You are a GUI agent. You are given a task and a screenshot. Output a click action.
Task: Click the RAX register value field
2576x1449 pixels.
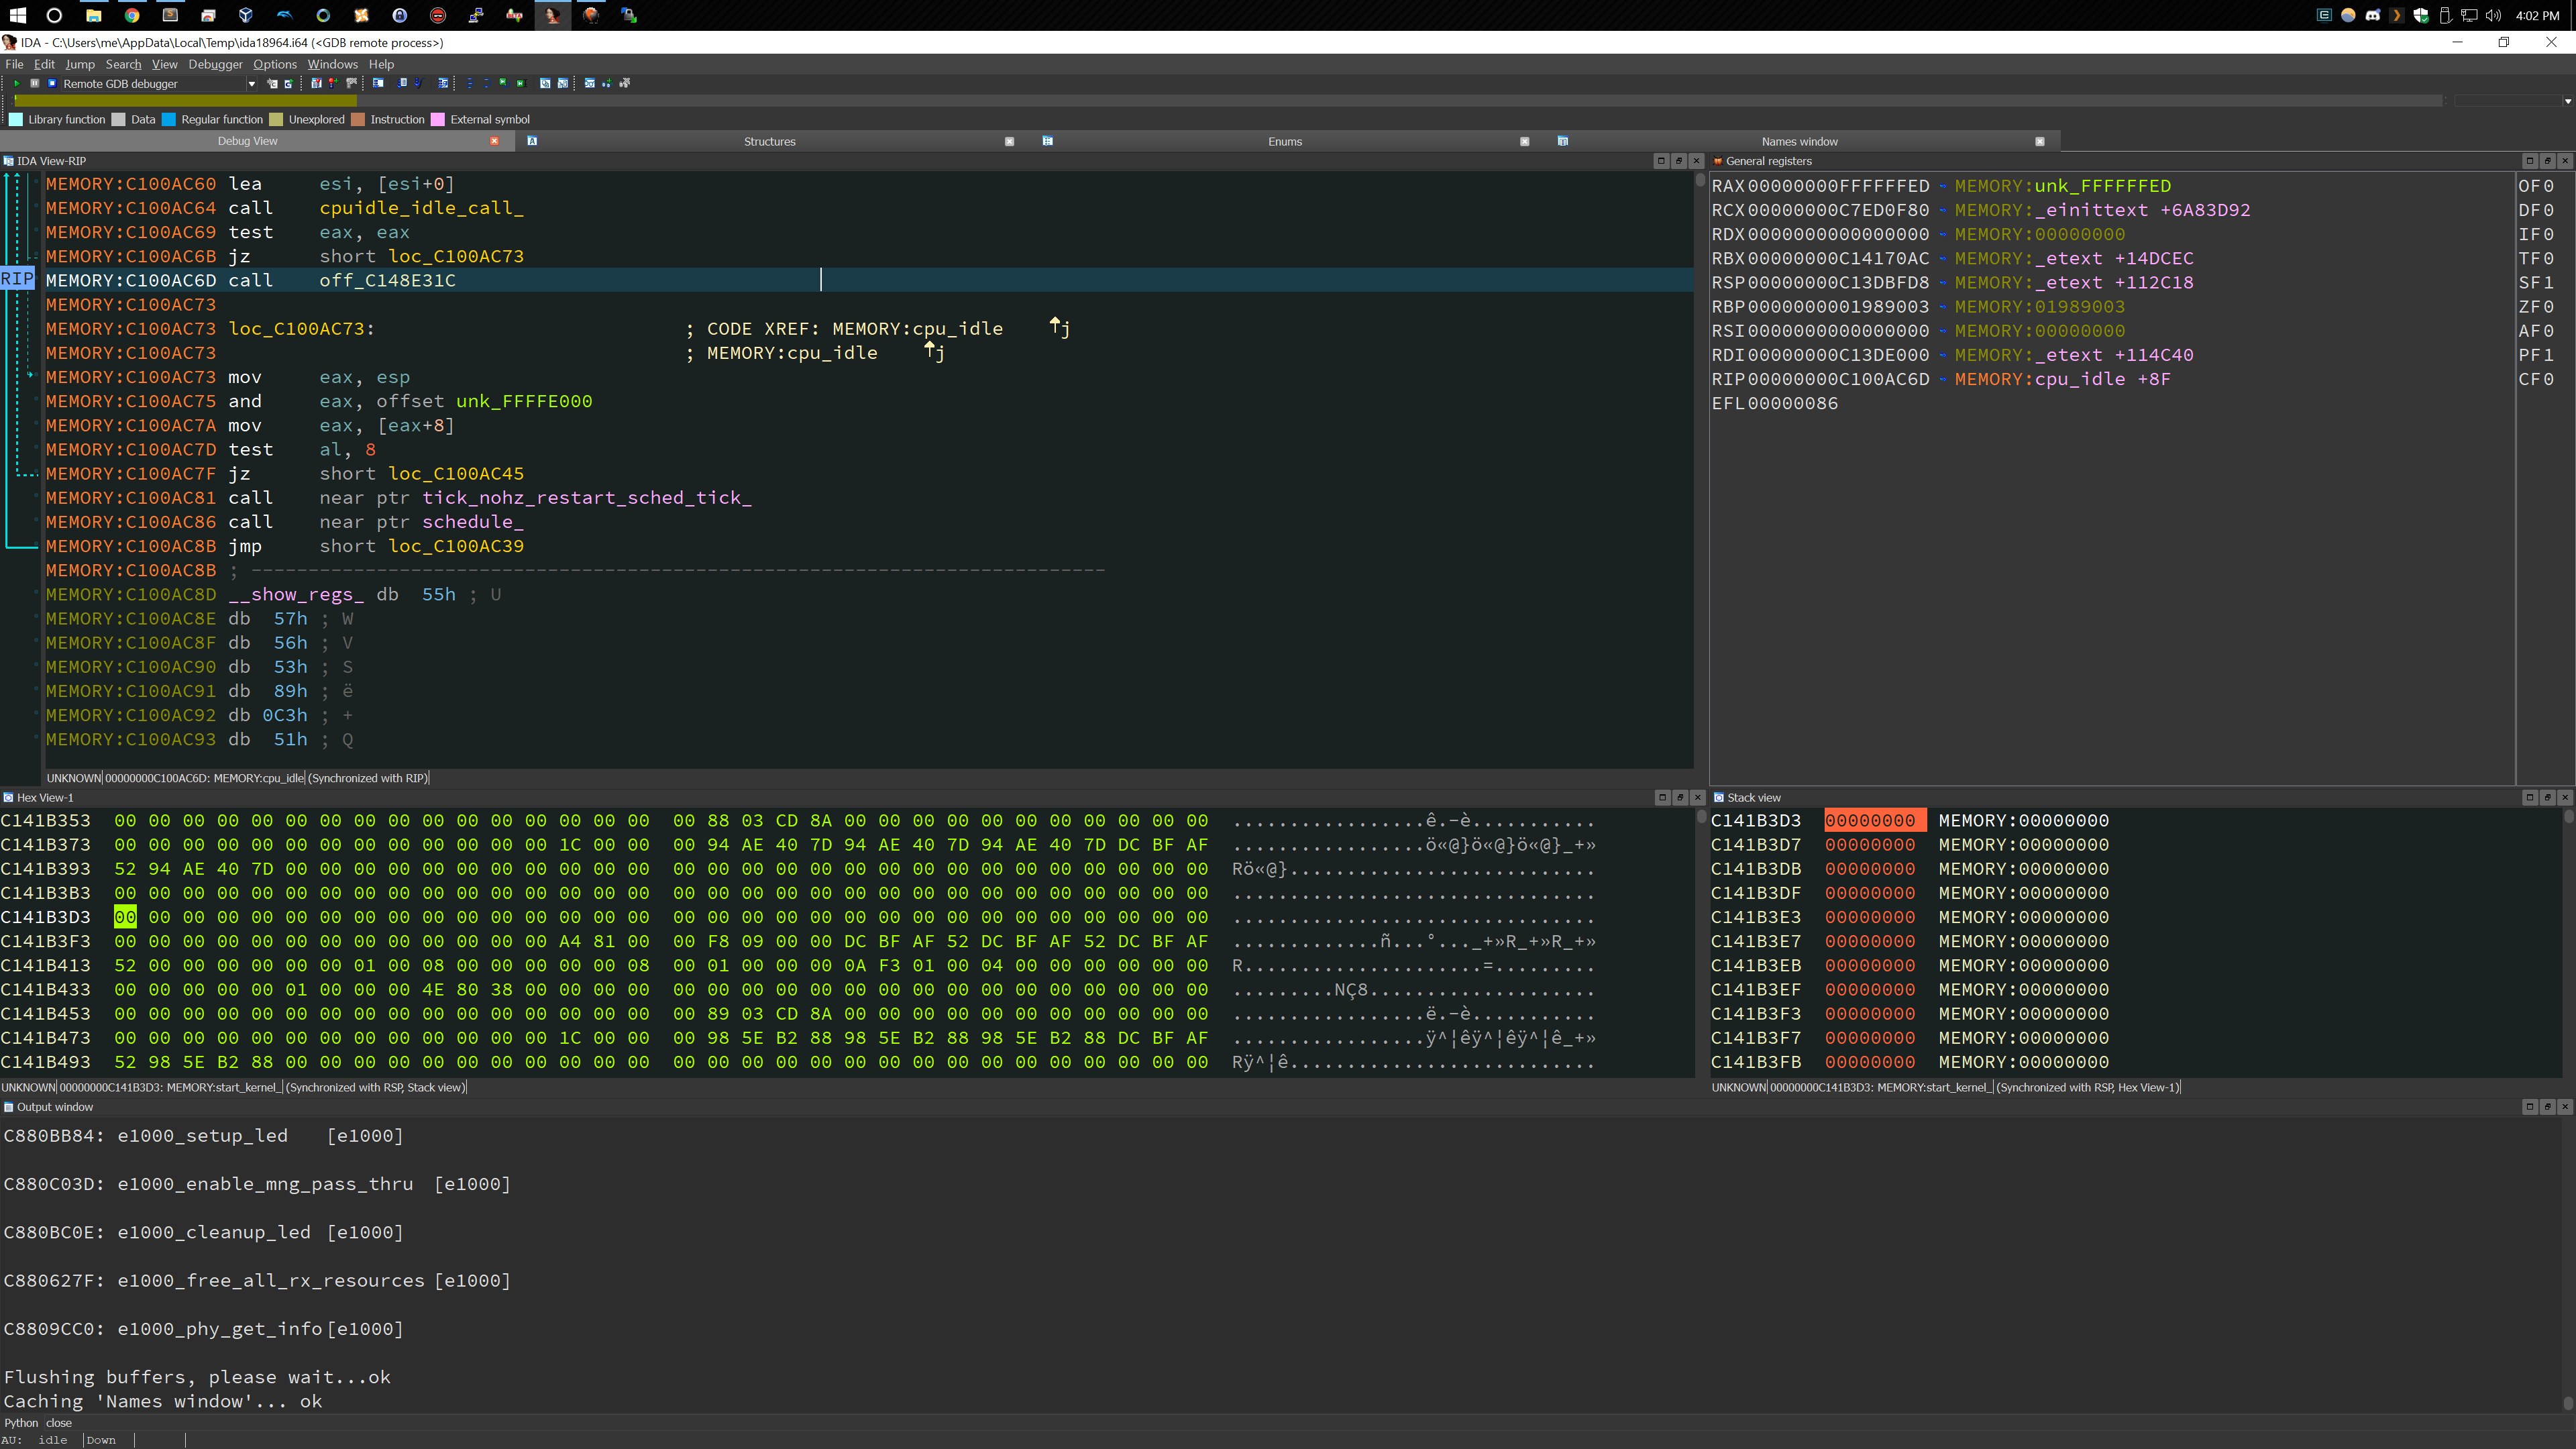1838,186
